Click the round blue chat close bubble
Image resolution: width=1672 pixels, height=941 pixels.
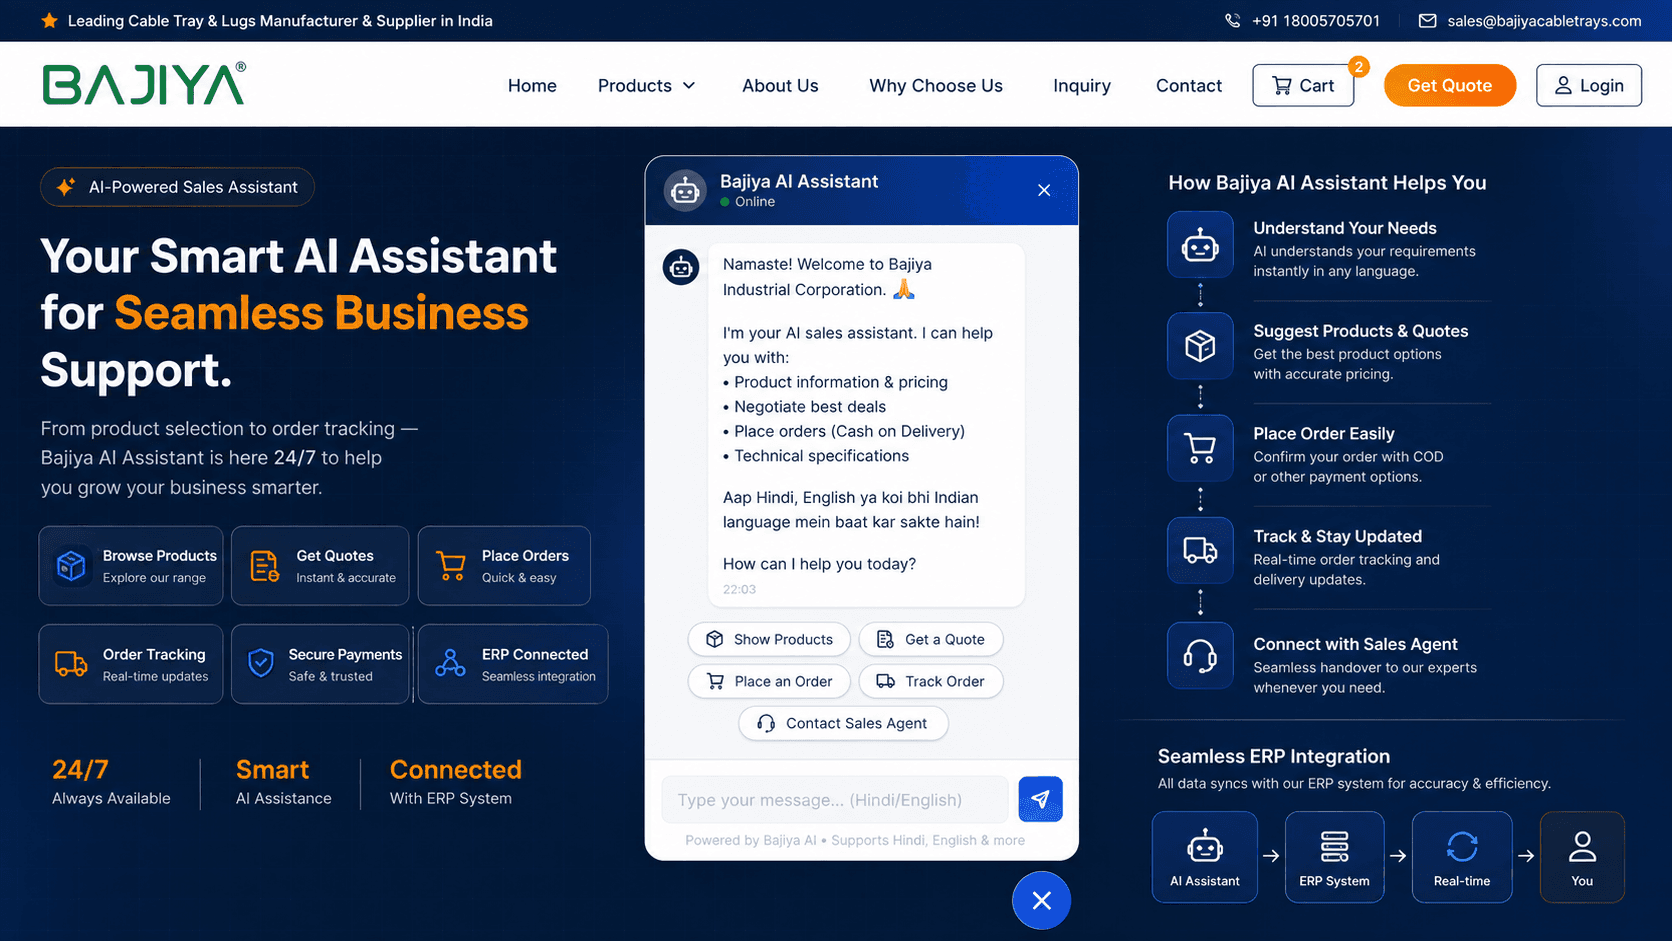tap(1041, 900)
